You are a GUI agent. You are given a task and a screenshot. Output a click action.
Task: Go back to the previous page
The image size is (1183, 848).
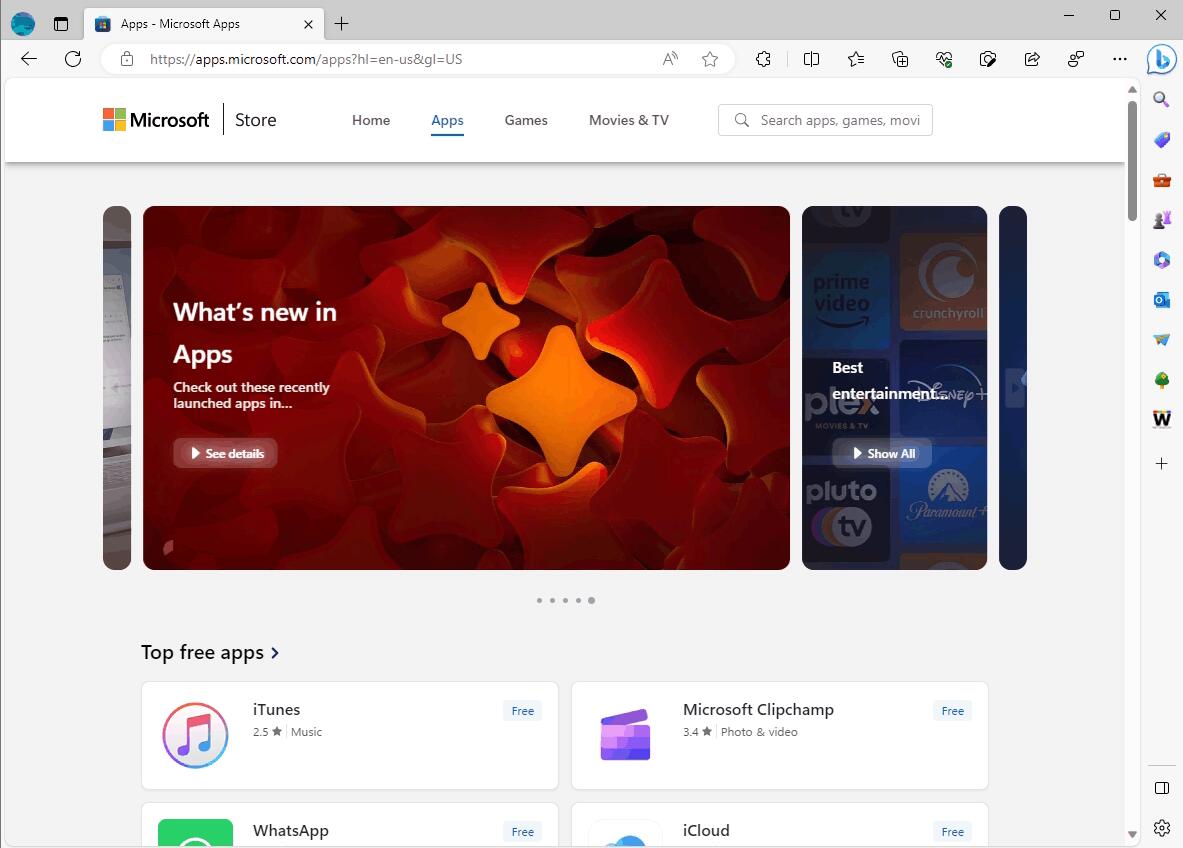(x=29, y=59)
